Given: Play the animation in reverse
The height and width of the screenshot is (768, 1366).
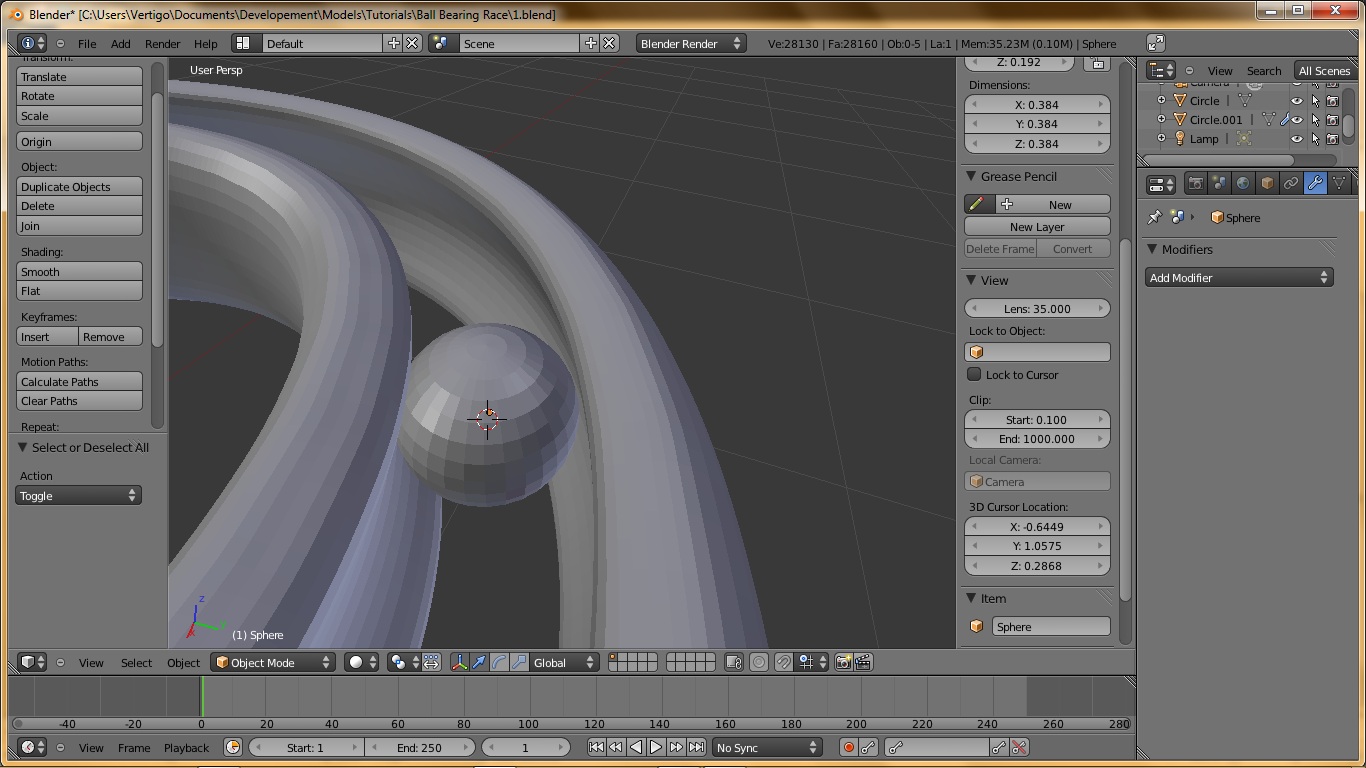Looking at the screenshot, I should (636, 747).
